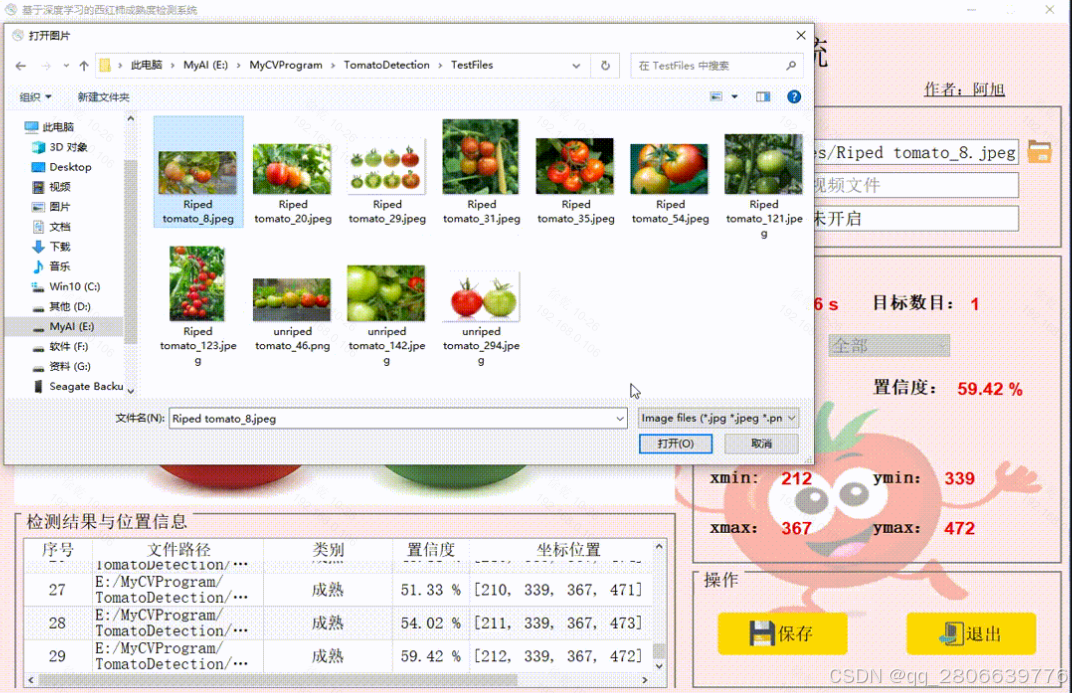Open the 组织 menu
Screen dimensions: 1072x693
coord(35,97)
